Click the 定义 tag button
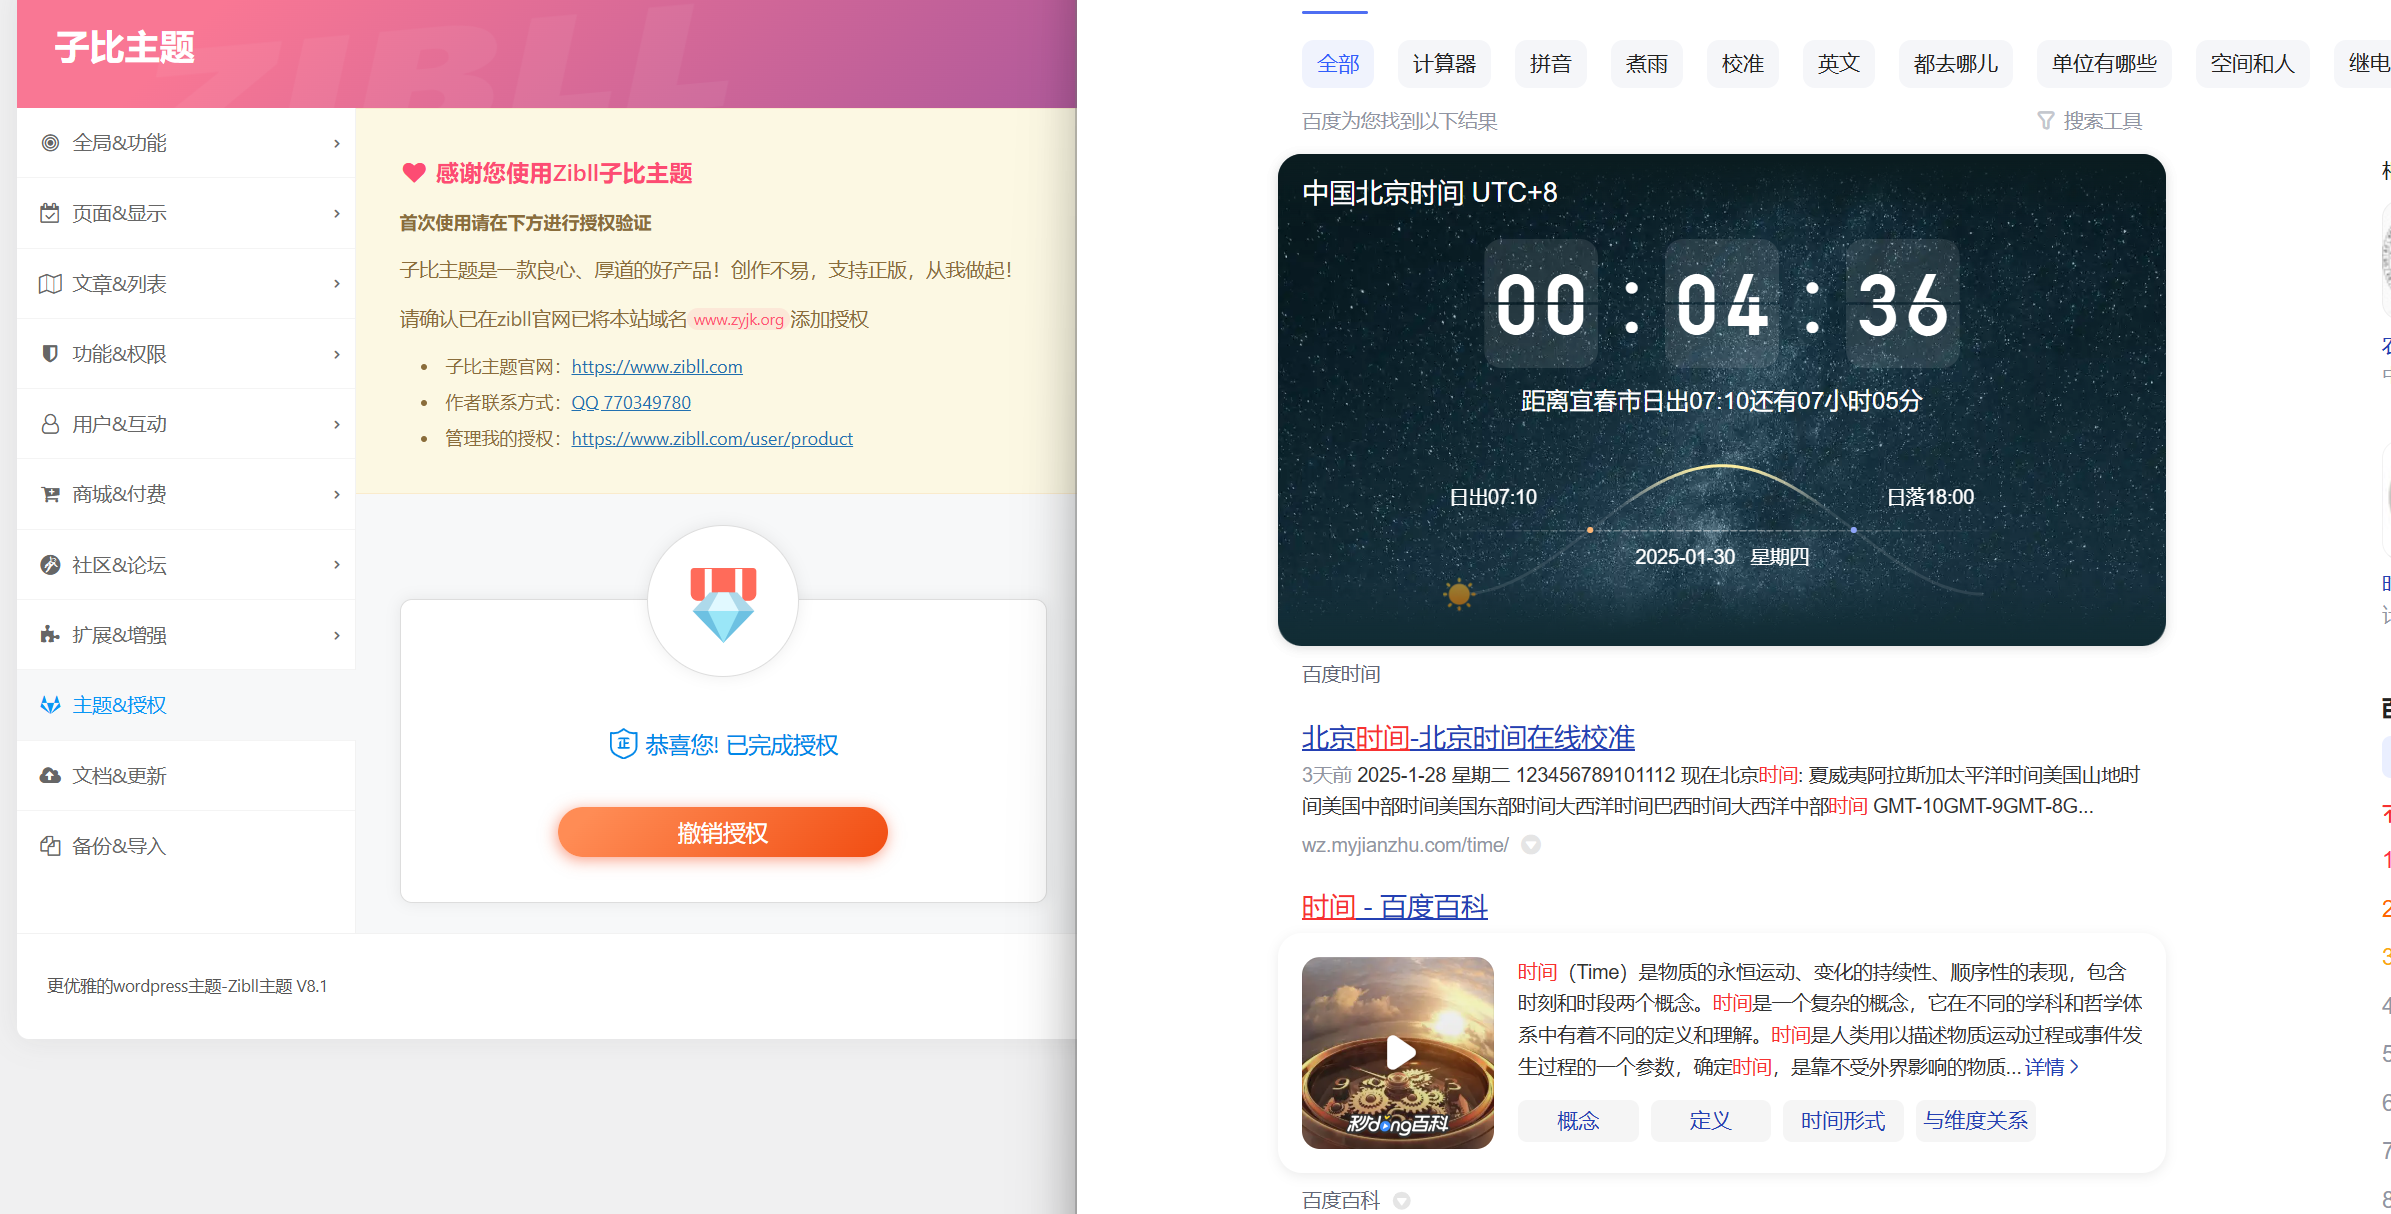This screenshot has width=2391, height=1214. [x=1710, y=1121]
